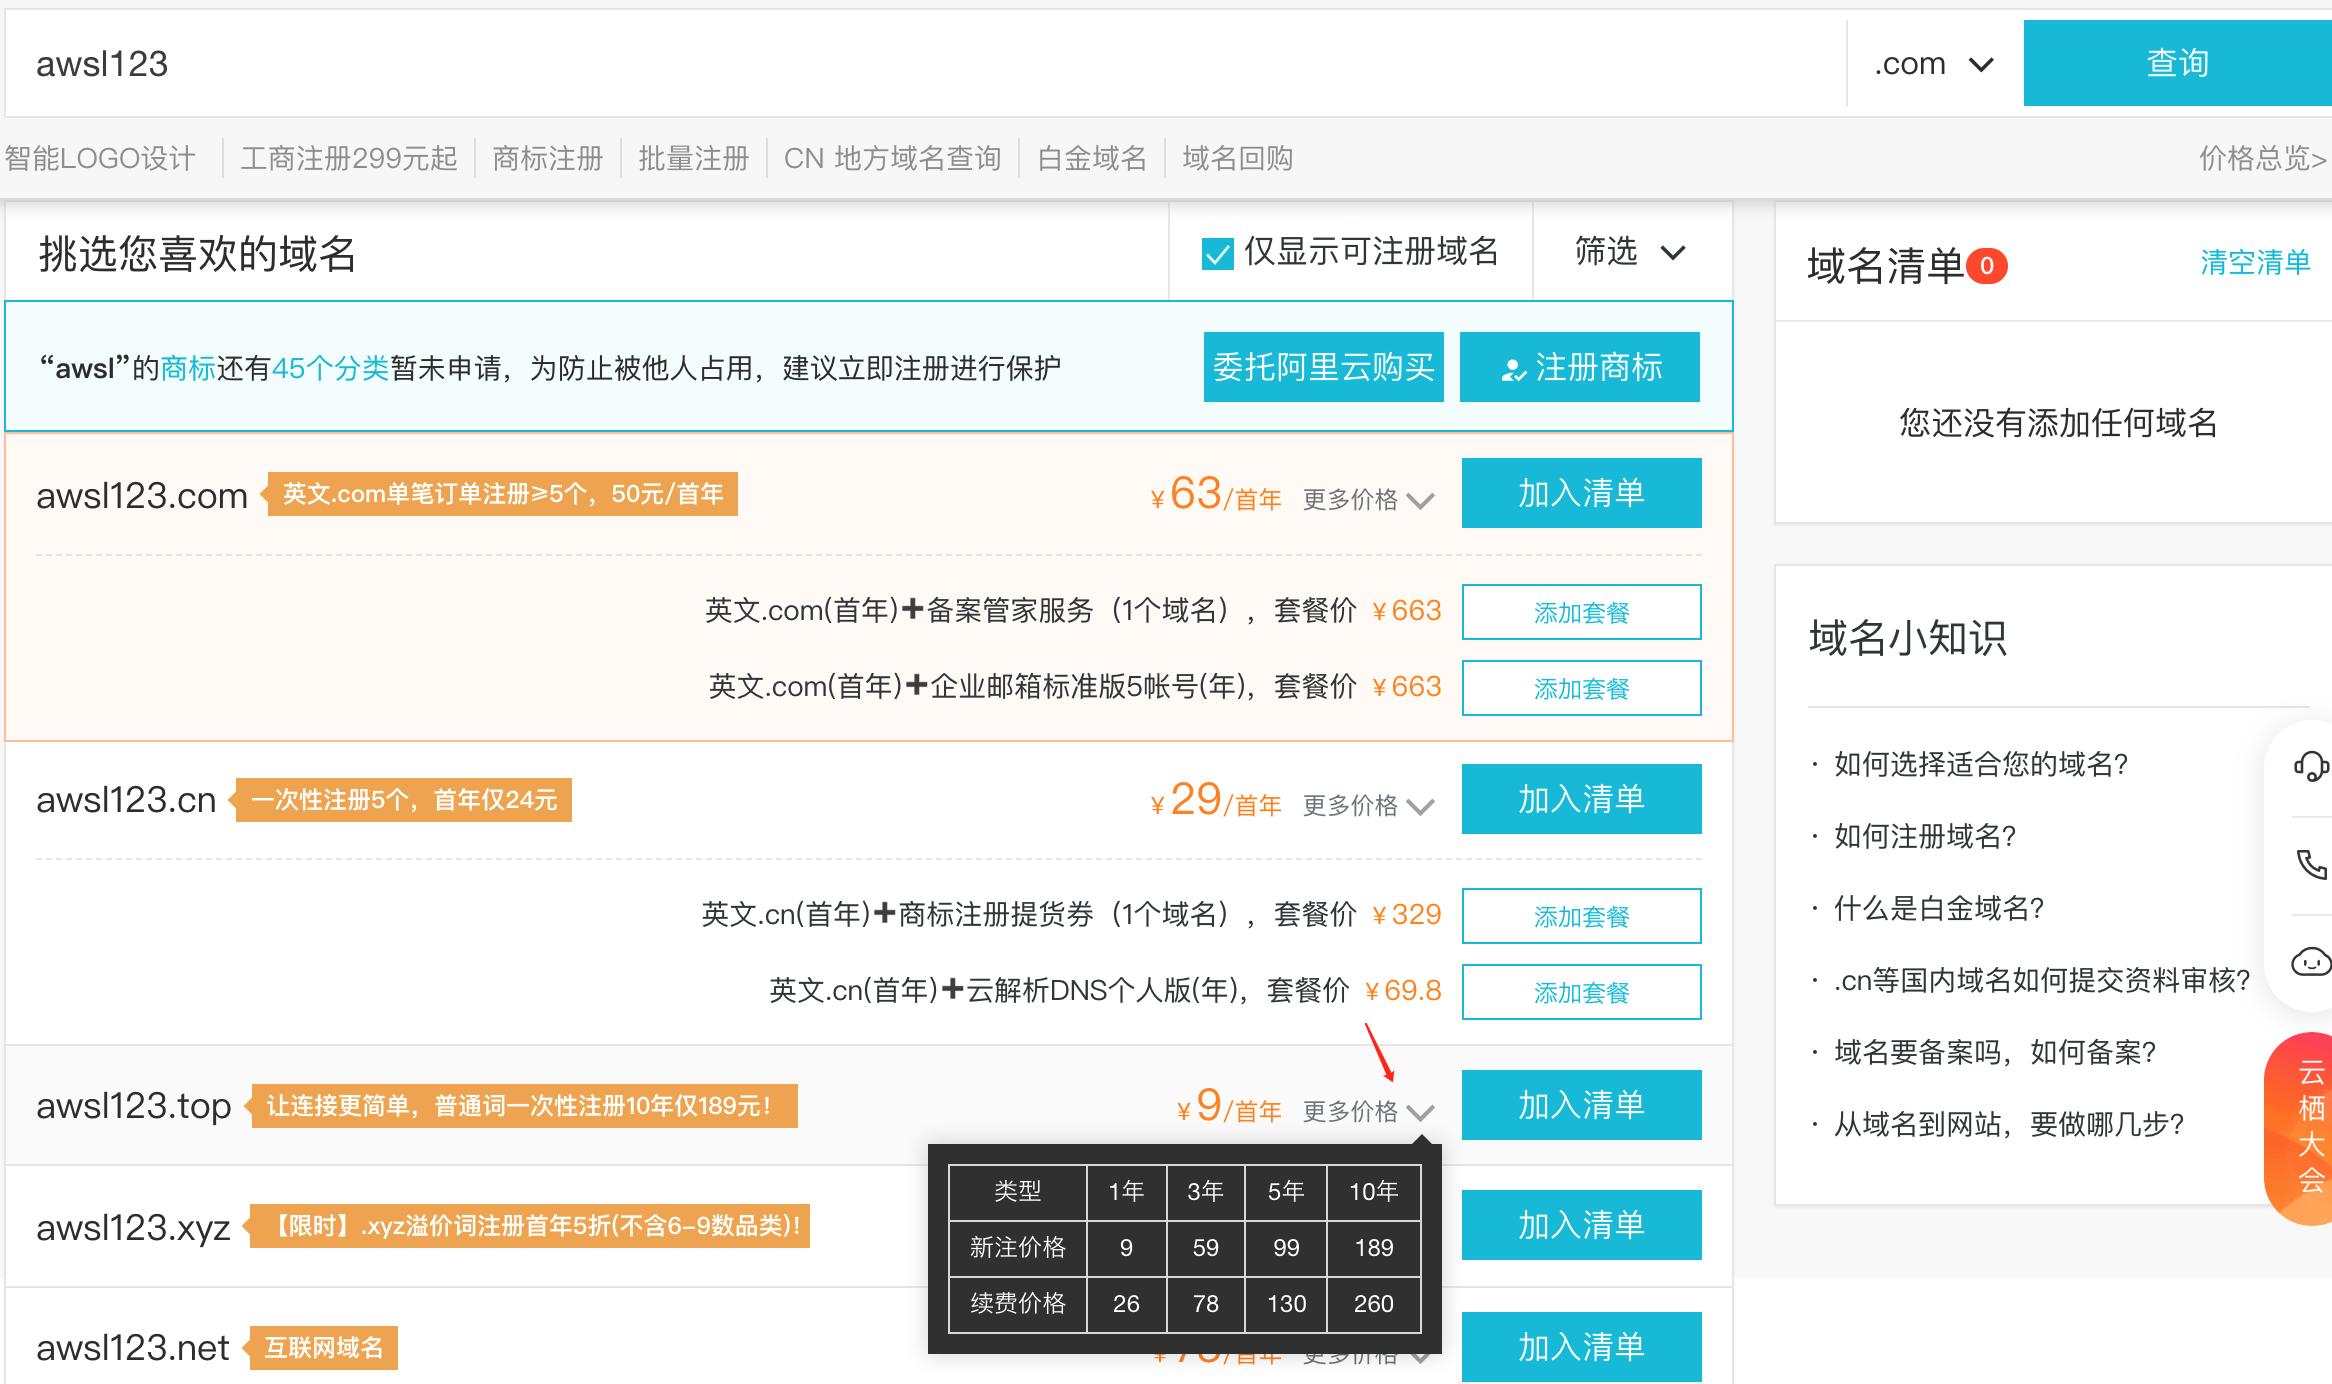Click the customer service headset icon
Image resolution: width=2332 pixels, height=1384 pixels.
coord(2311,767)
